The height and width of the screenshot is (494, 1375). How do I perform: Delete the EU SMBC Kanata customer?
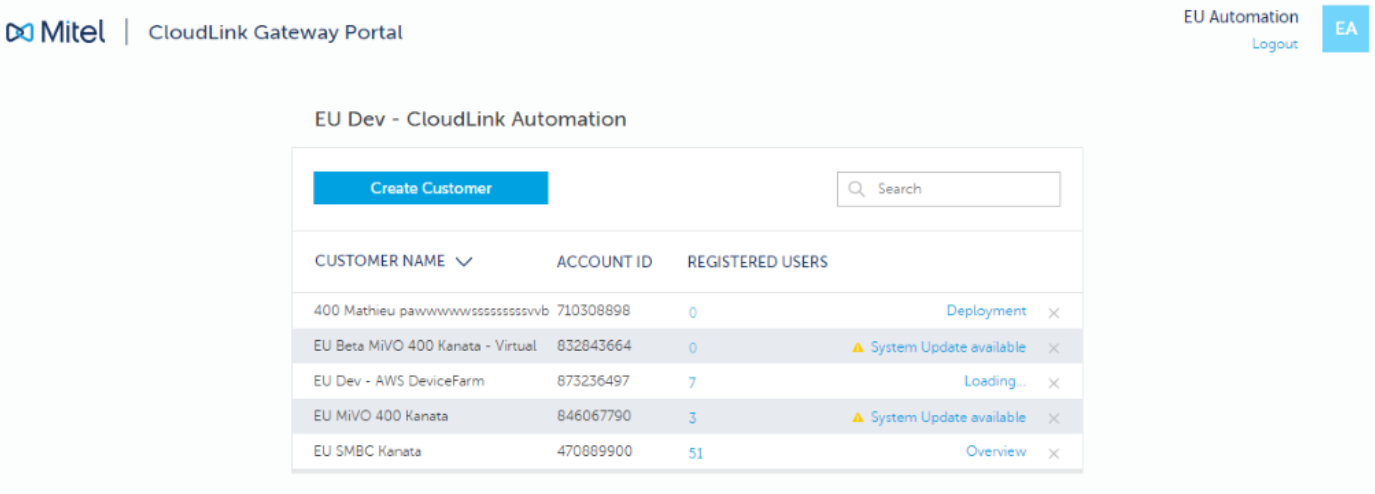[x=1053, y=453]
